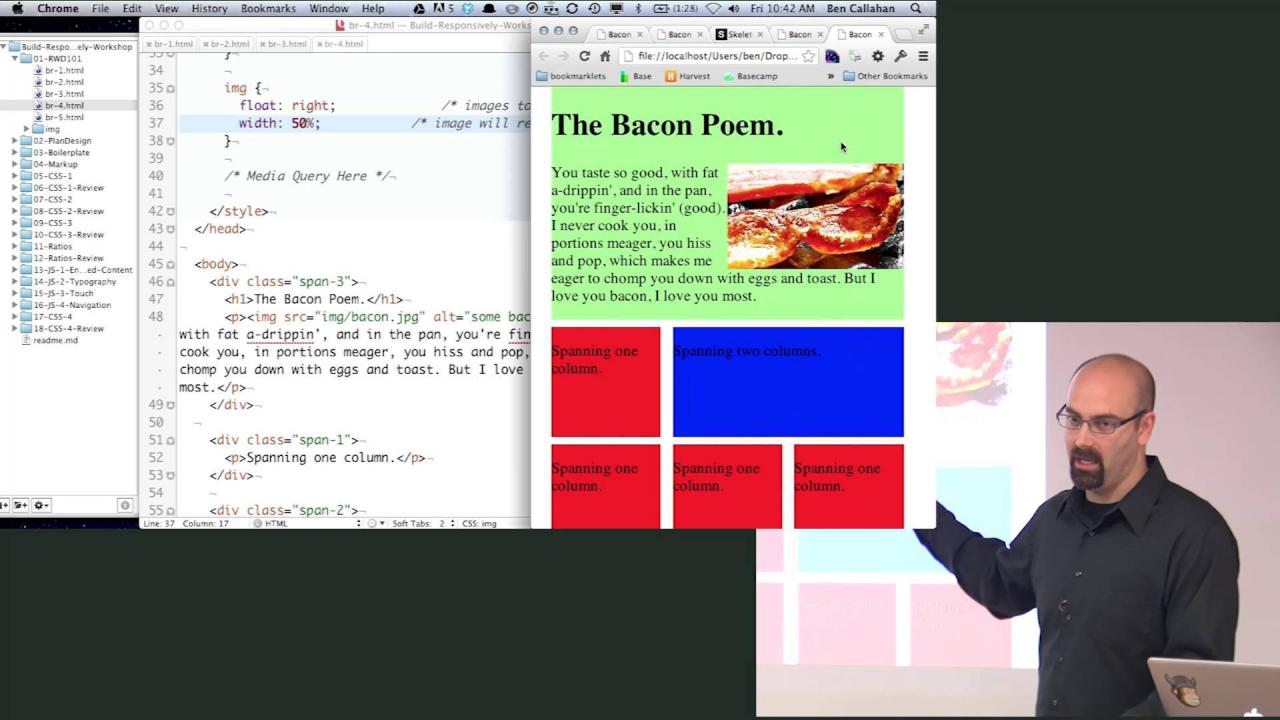Viewport: 1280px width, 720px height.
Task: Click the gear extension icon in Chrome
Action: point(878,56)
